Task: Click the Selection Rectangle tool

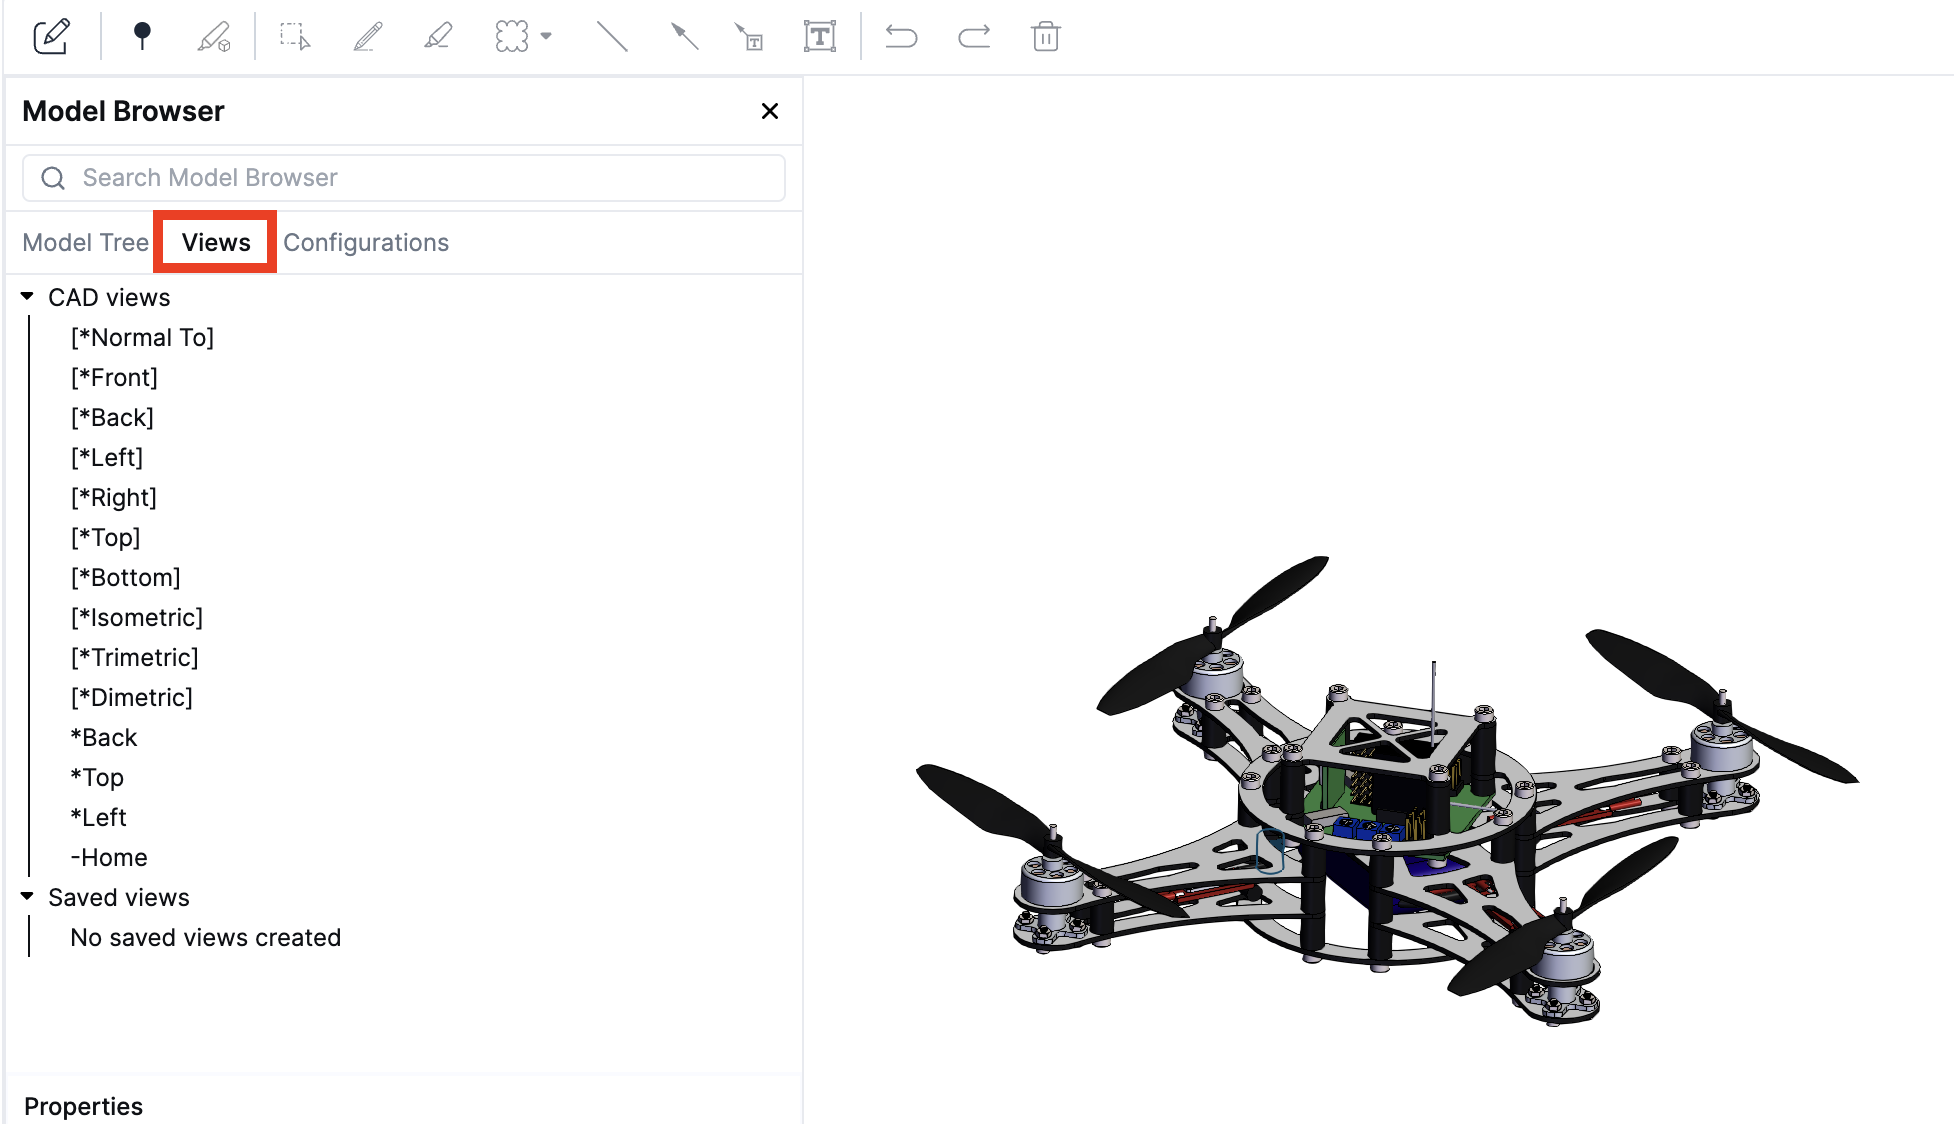Action: [293, 35]
